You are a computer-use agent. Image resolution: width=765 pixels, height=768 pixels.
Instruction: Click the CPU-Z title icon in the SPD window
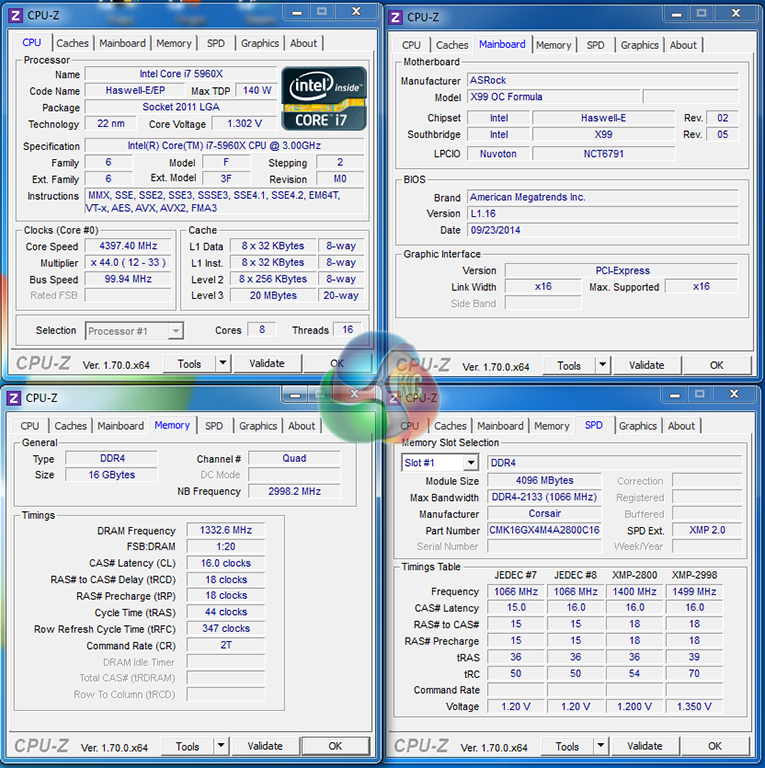click(x=395, y=398)
